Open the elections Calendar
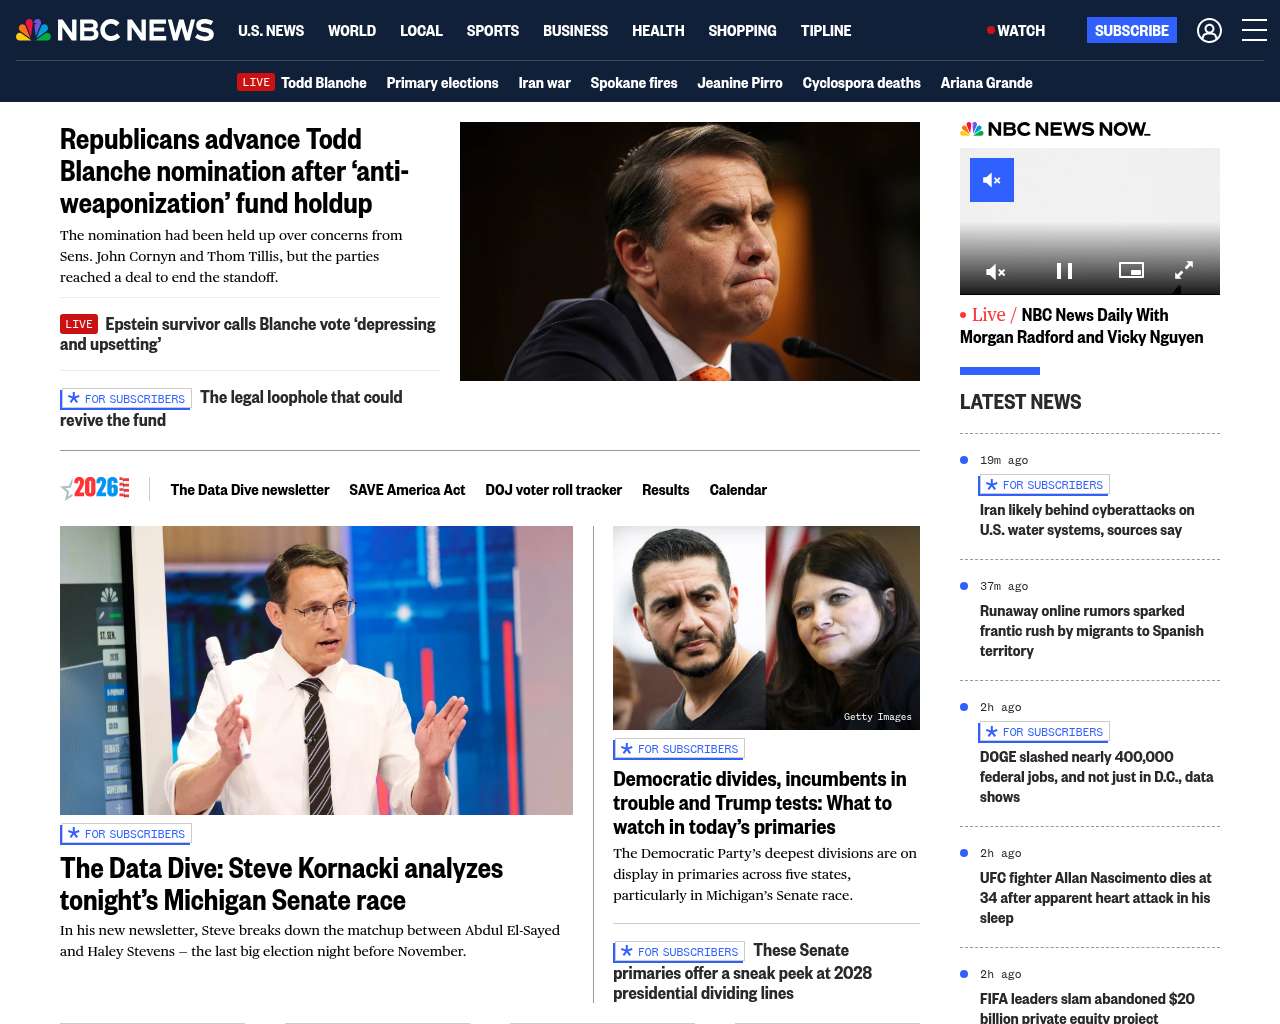1280x1024 pixels. [x=738, y=490]
